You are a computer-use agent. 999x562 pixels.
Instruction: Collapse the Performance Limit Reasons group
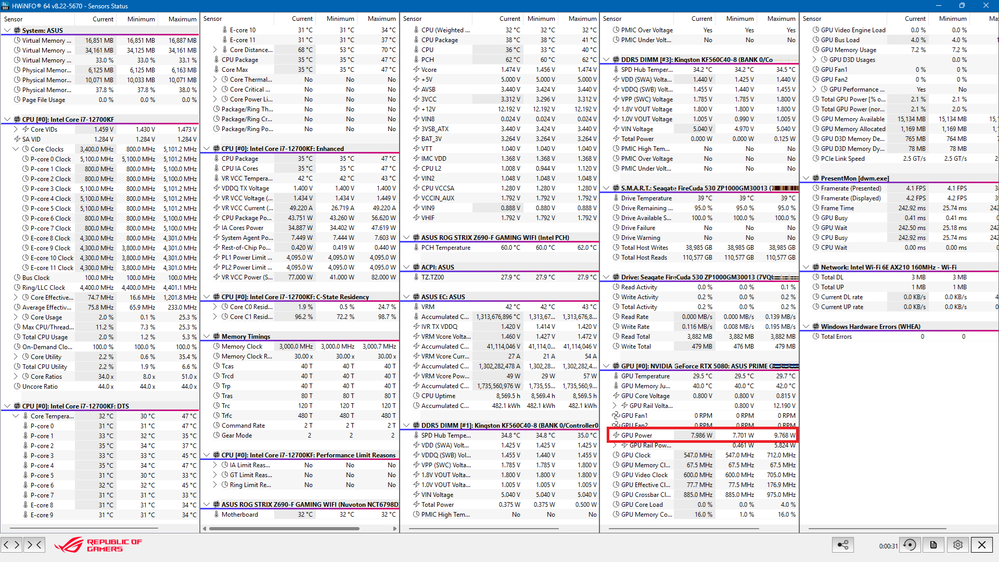pos(207,455)
